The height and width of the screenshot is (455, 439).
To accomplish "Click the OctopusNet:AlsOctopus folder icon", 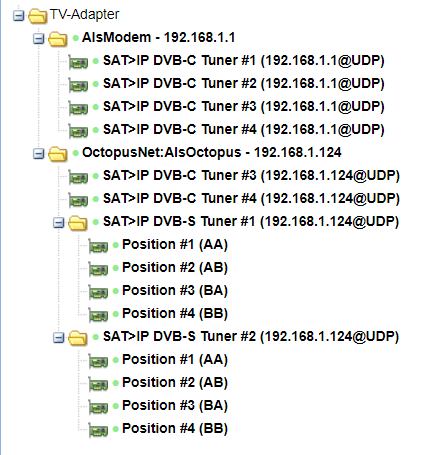I will point(57,154).
